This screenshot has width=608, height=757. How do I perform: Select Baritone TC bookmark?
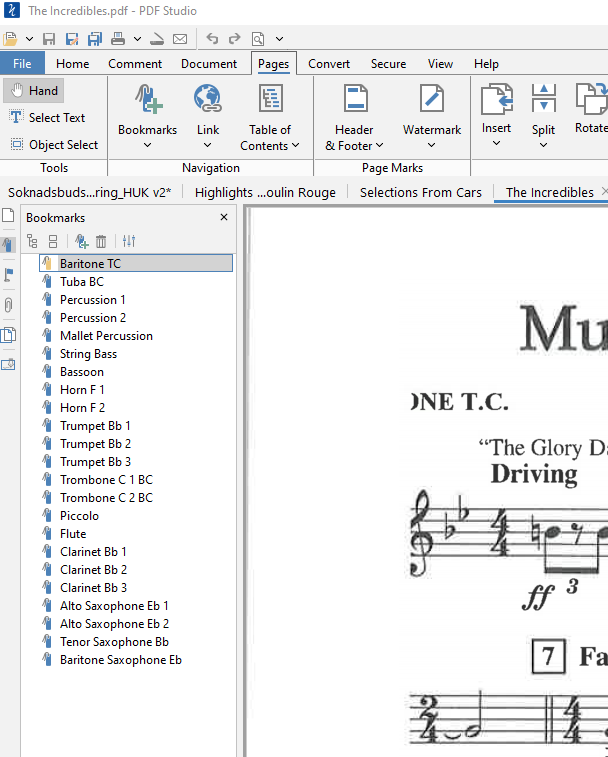136,264
